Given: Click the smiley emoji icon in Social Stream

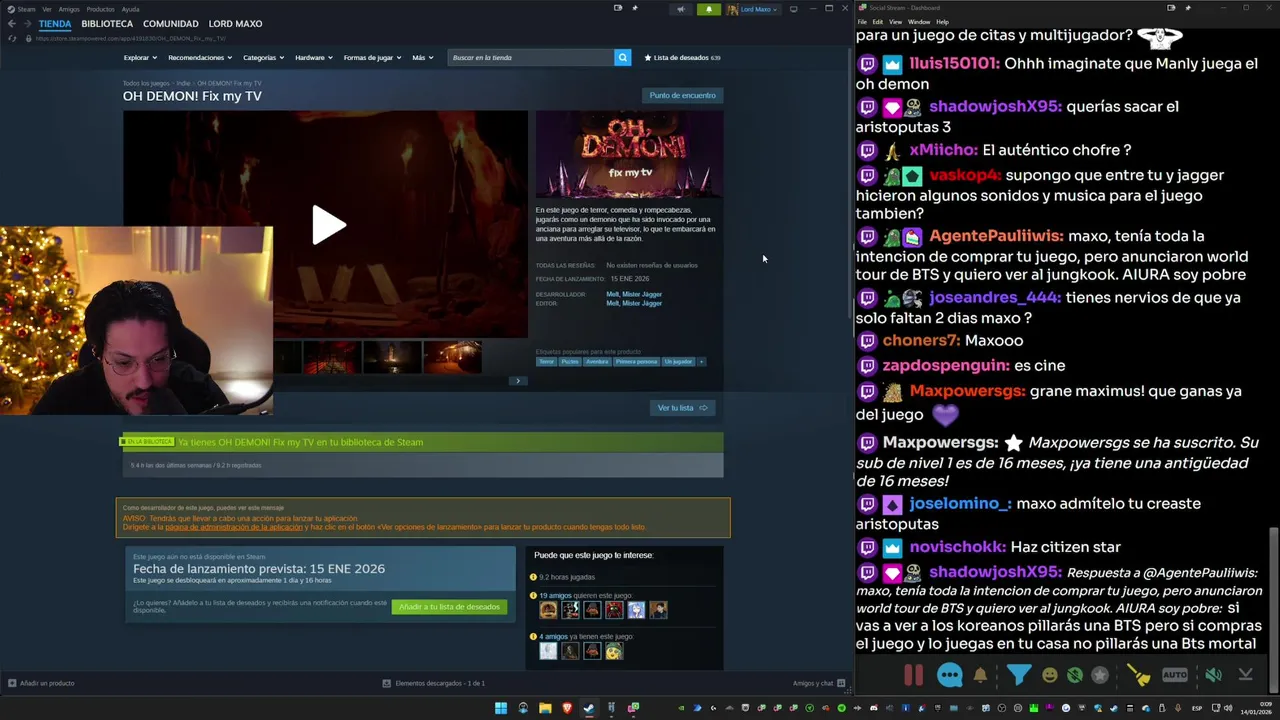Looking at the screenshot, I should (1049, 675).
